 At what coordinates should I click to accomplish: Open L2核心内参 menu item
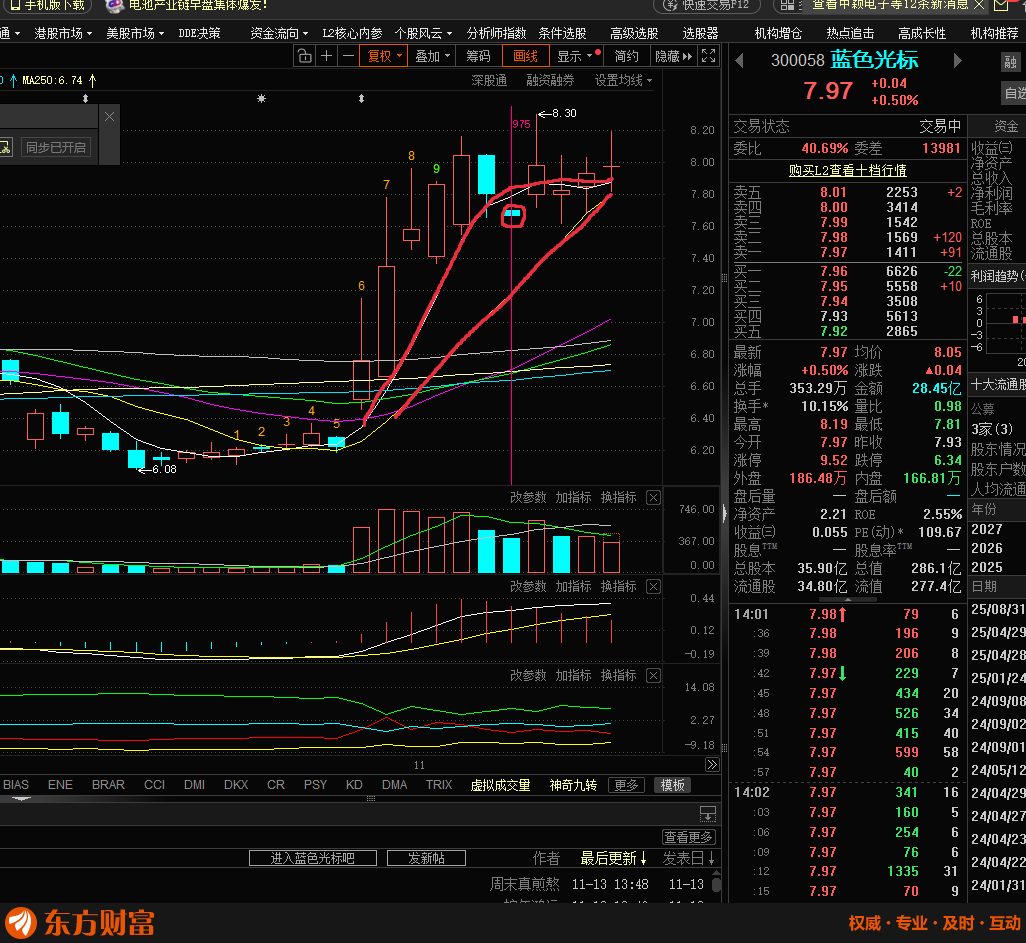(352, 33)
